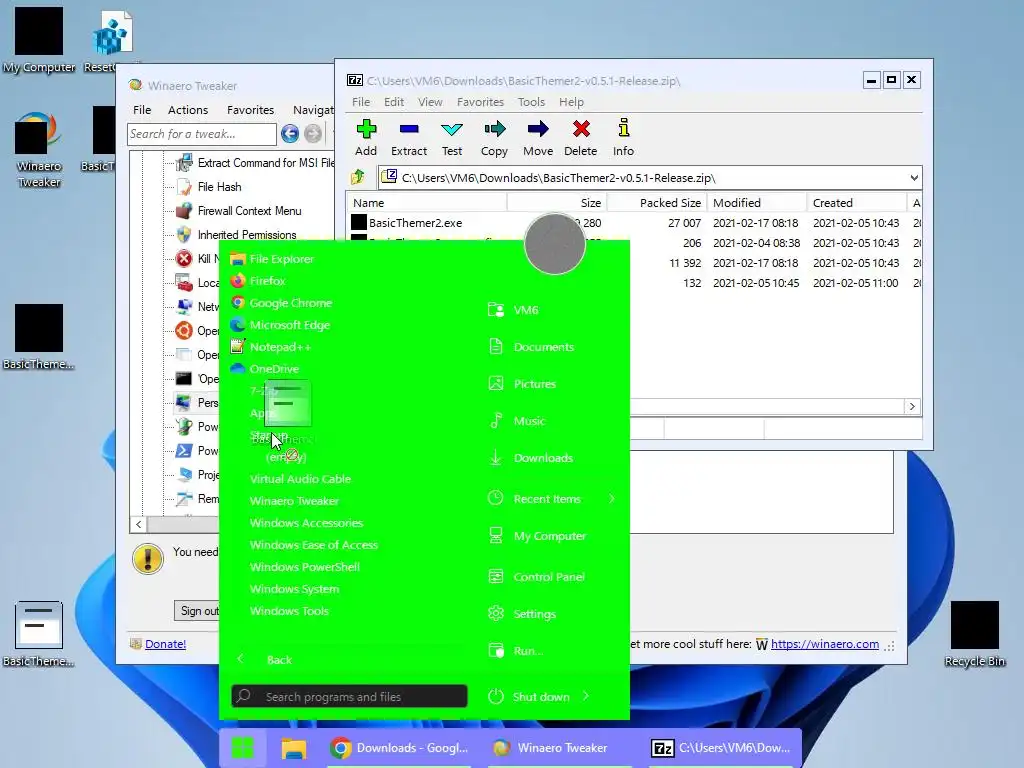Open File Explorer from start menu
Screen dimensions: 1024x768
272,259
